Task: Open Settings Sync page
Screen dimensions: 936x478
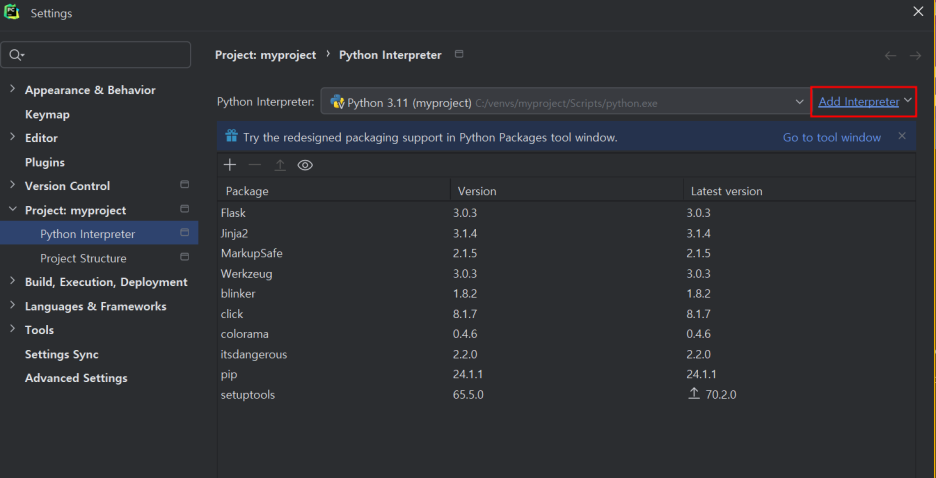Action: [x=61, y=354]
